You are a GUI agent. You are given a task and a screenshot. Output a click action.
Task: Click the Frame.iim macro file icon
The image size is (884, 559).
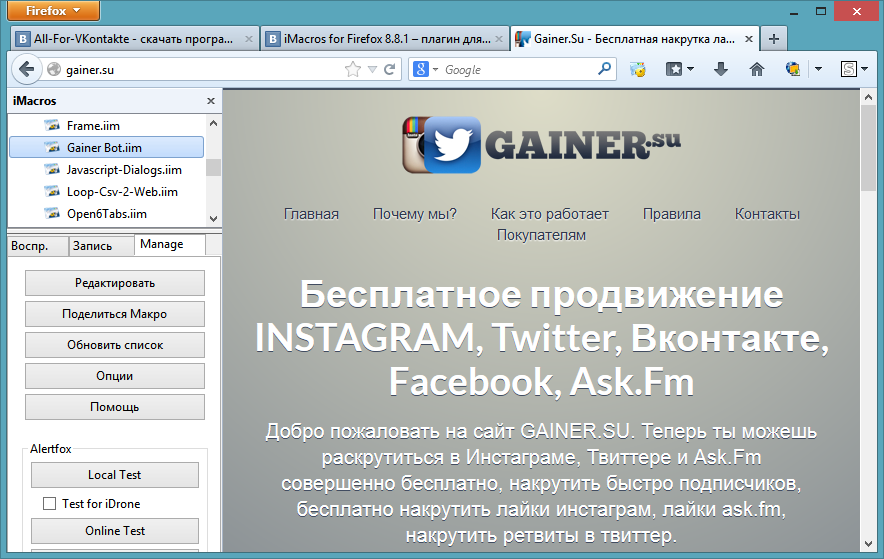tap(52, 125)
